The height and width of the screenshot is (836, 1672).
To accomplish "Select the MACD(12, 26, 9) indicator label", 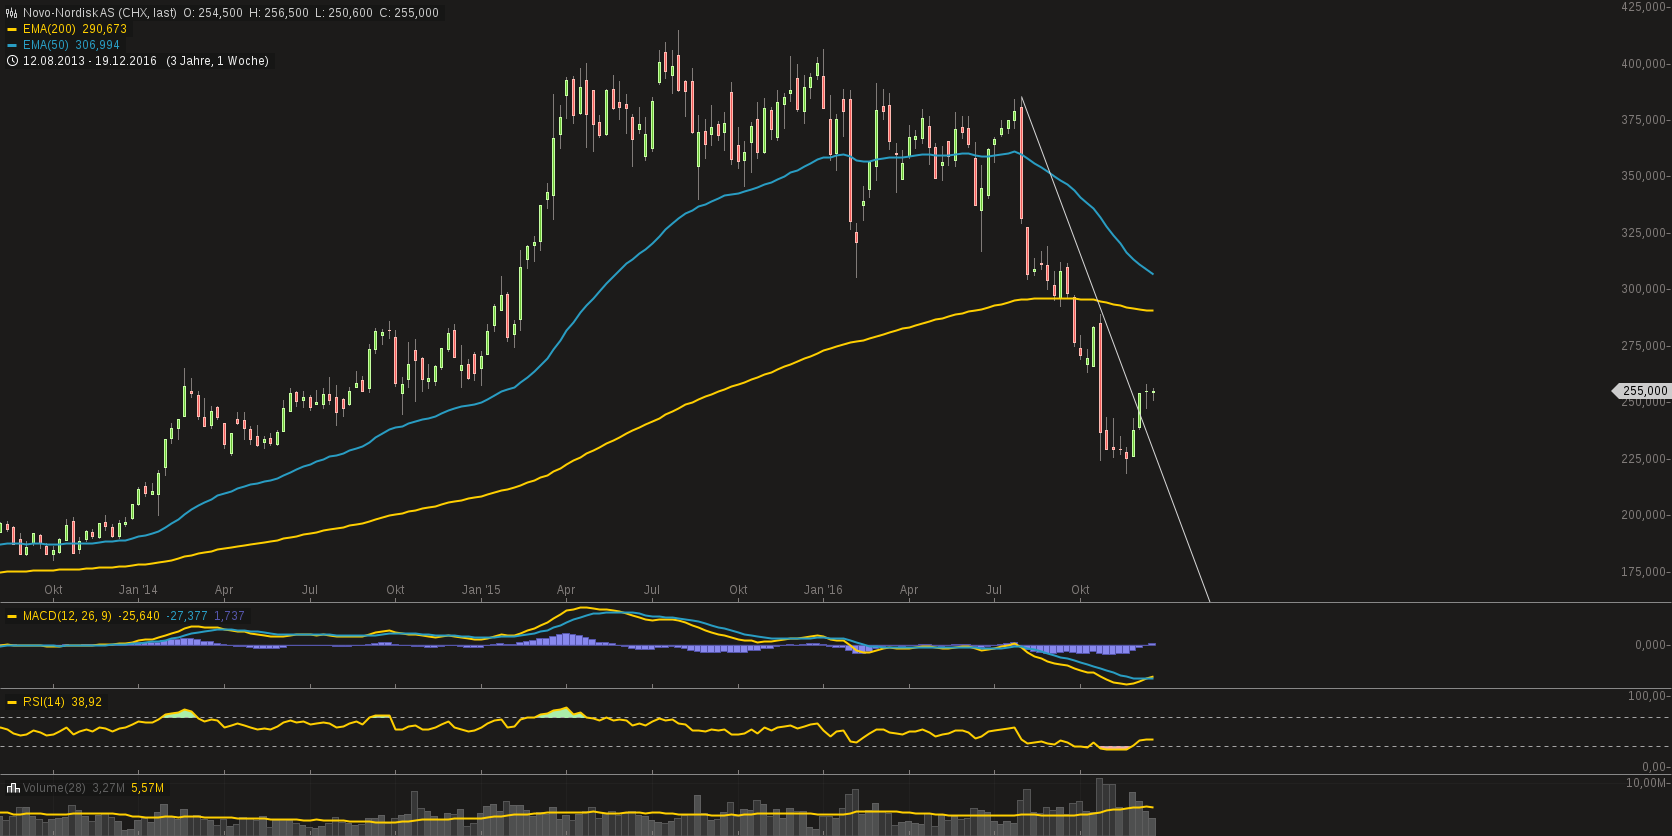I will [67, 617].
